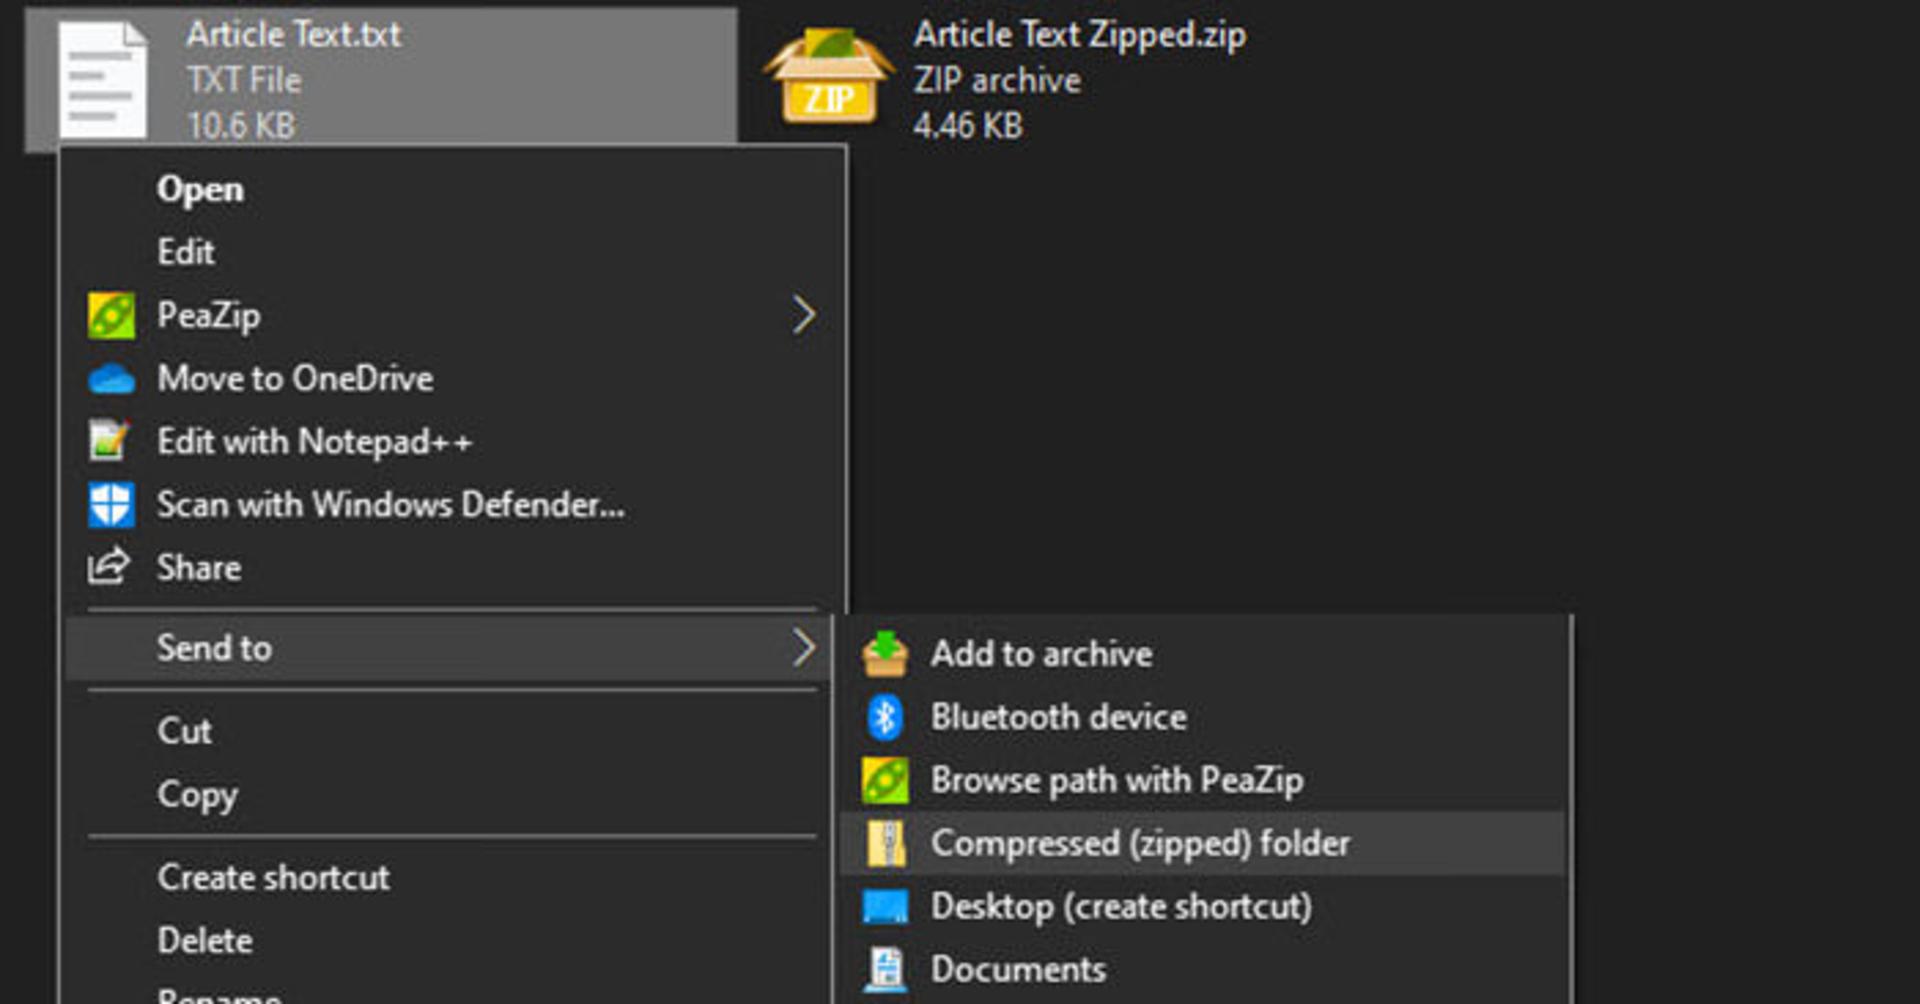The image size is (1920, 1004).
Task: Select the Article Text Zipped.zip file
Action: [1005, 80]
